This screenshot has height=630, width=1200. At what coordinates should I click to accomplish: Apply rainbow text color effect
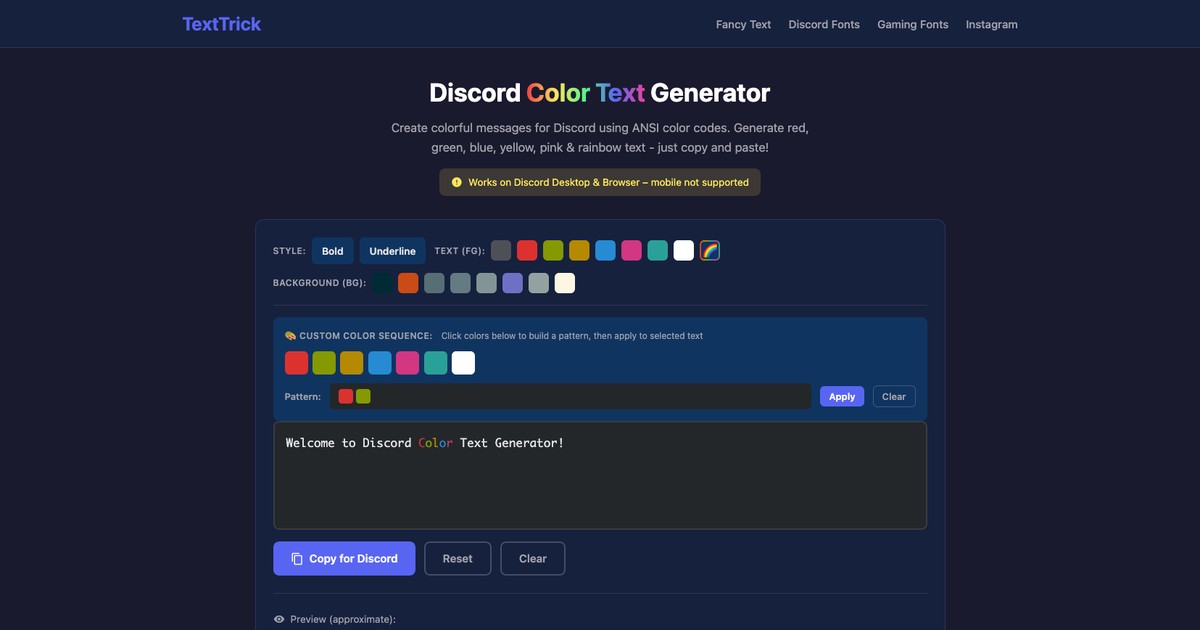709,251
